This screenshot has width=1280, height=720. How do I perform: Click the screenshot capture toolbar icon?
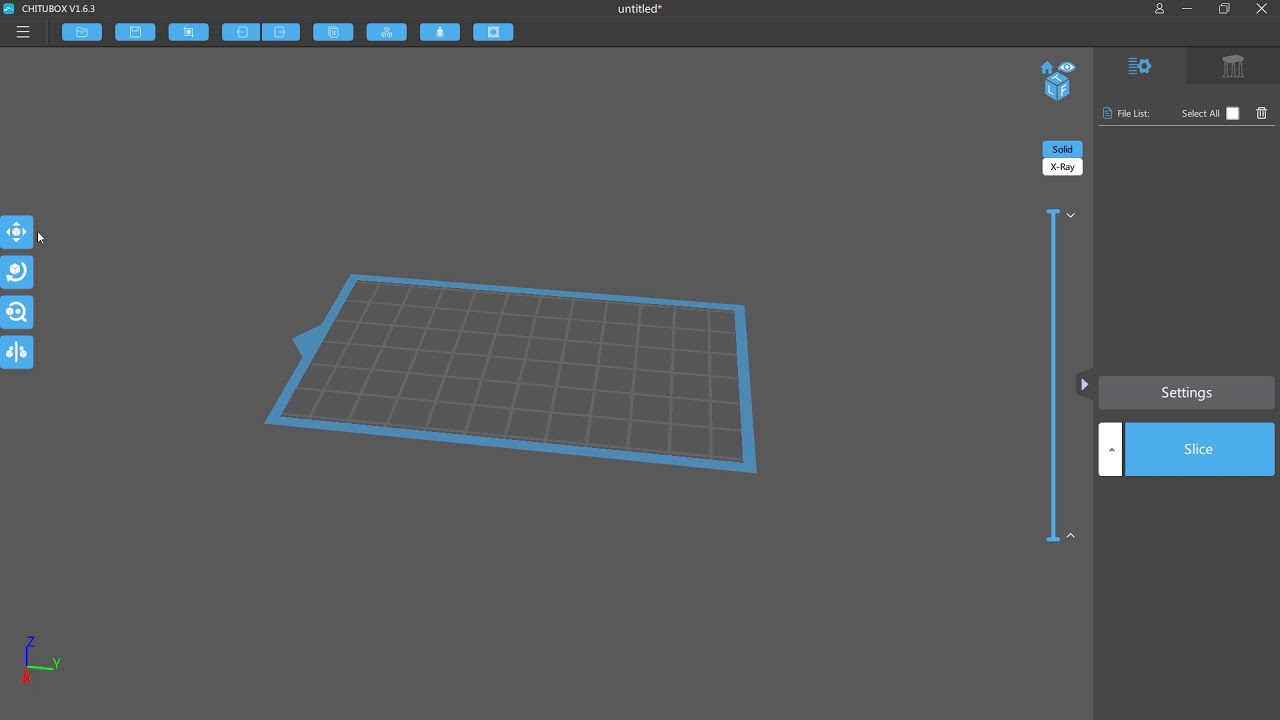188,32
